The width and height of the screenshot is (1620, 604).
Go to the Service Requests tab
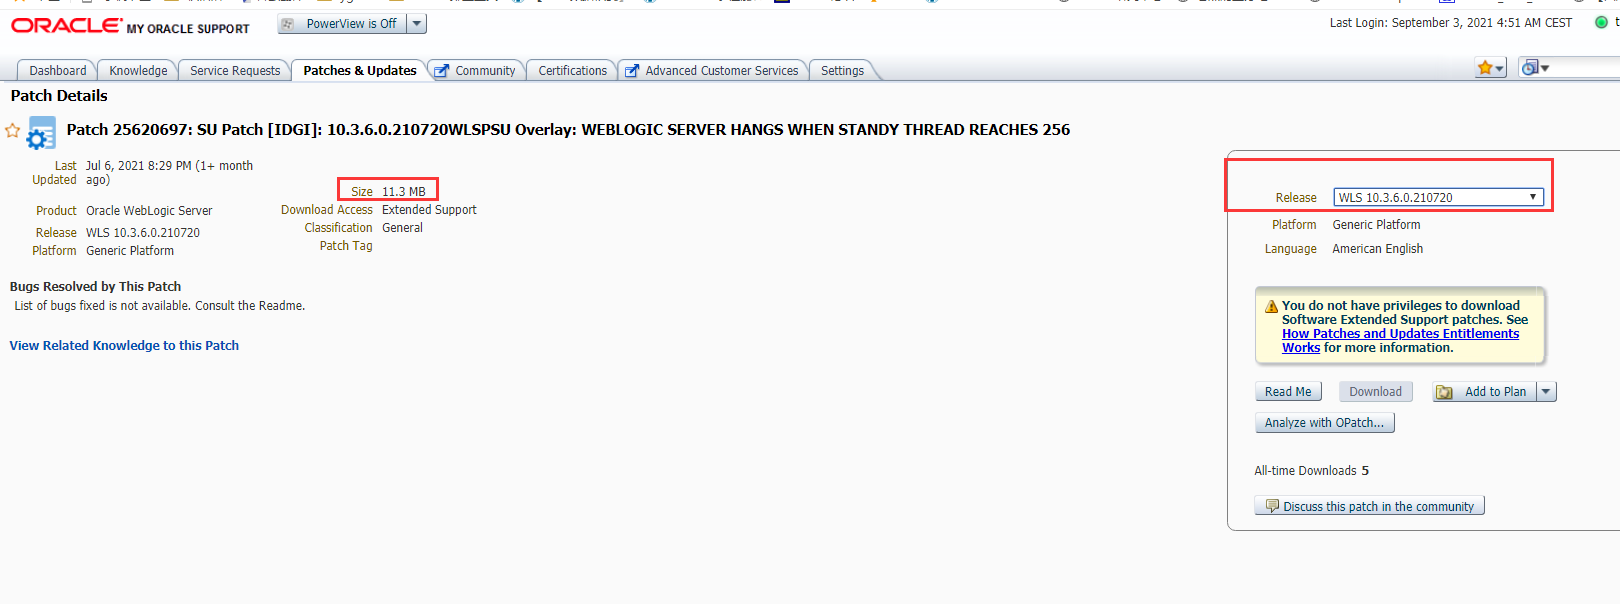235,70
